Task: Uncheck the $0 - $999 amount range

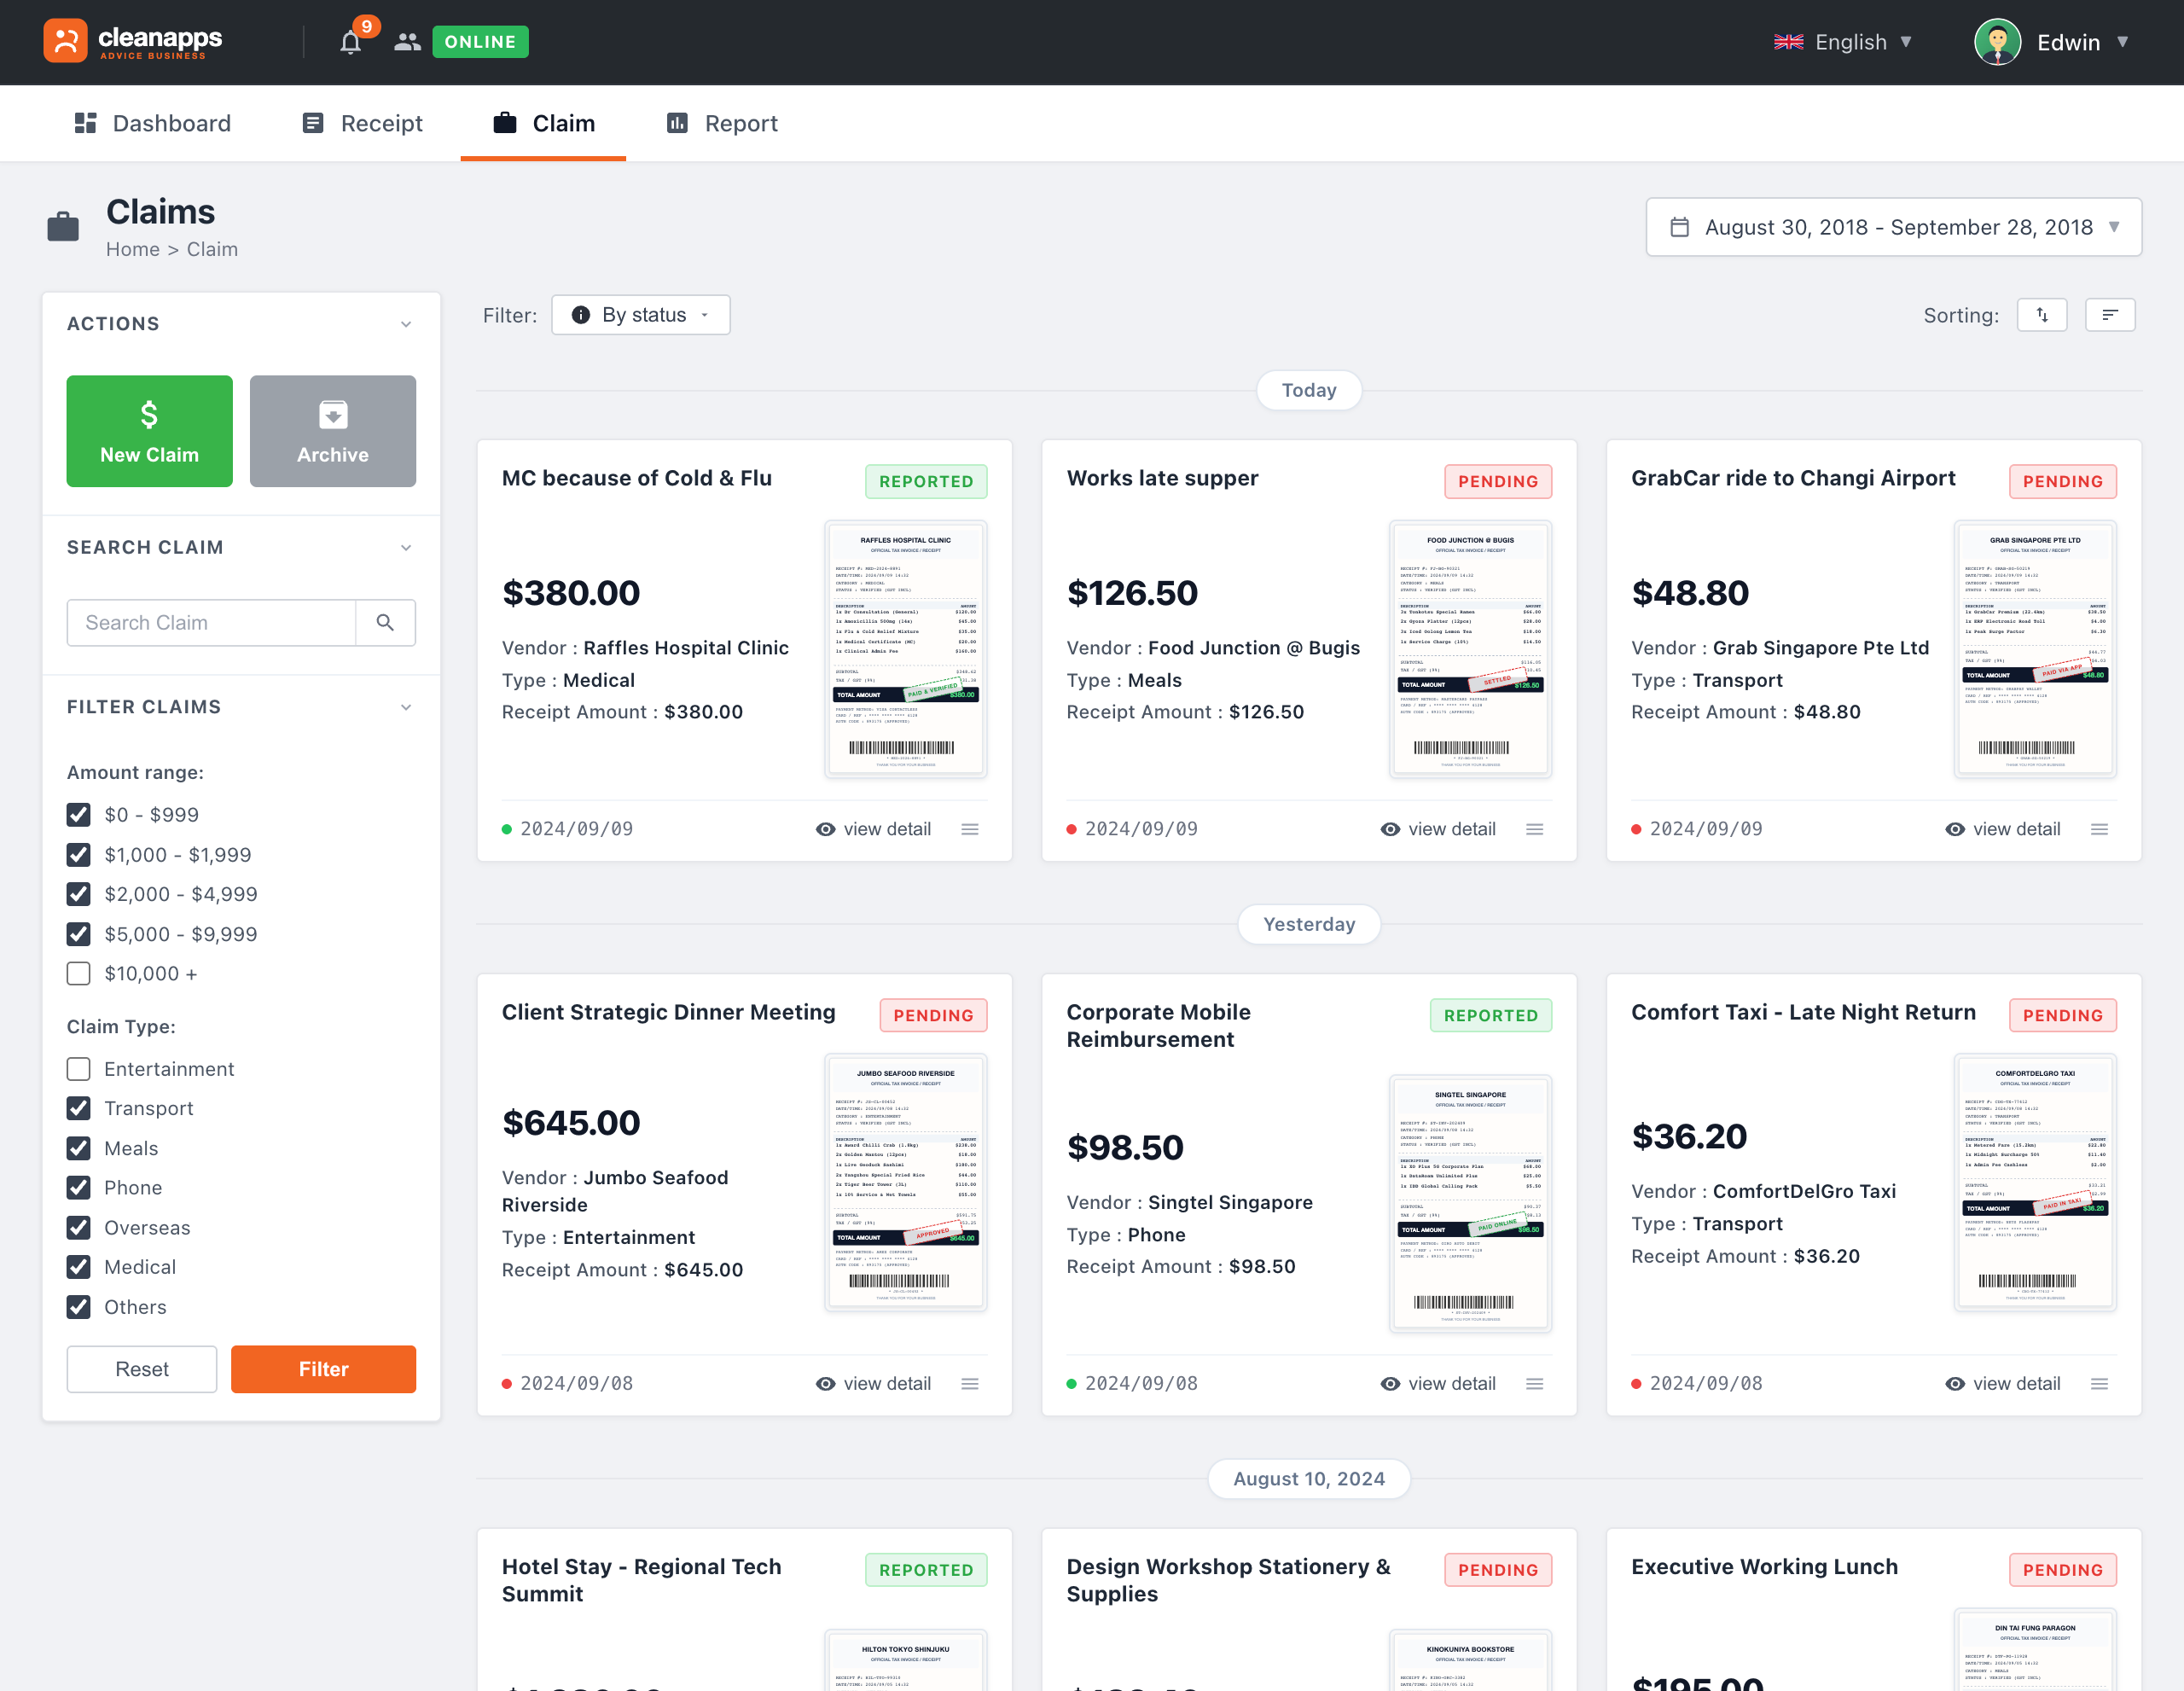Action: point(78,815)
